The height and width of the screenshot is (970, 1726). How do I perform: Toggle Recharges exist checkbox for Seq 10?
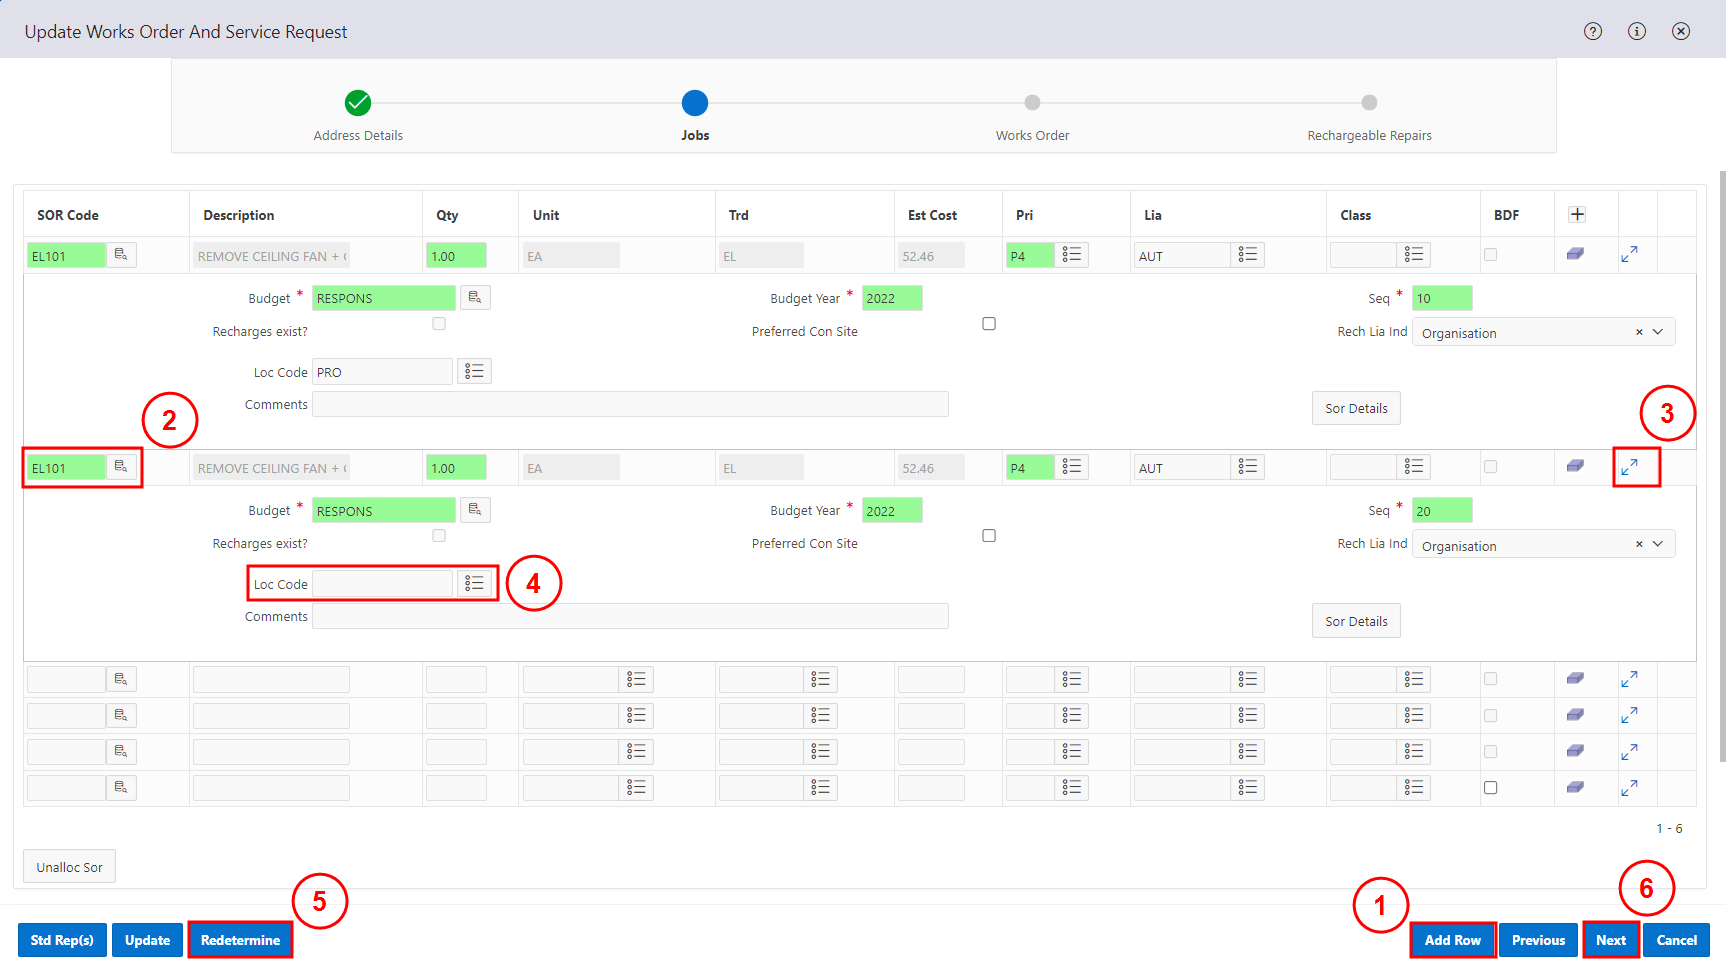[439, 324]
